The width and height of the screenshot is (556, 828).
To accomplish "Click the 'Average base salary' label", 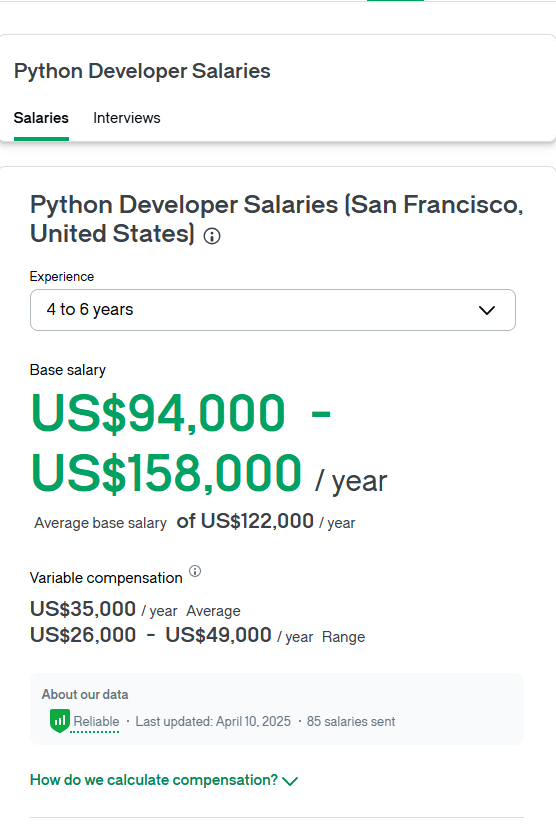I will [x=100, y=523].
